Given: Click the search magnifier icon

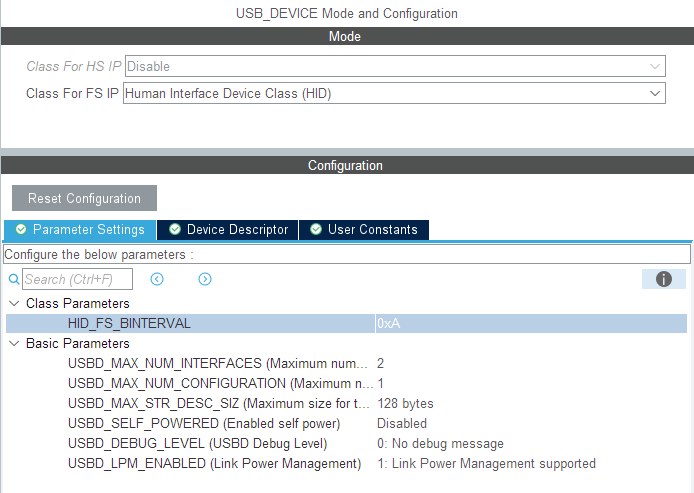Looking at the screenshot, I should pos(14,279).
